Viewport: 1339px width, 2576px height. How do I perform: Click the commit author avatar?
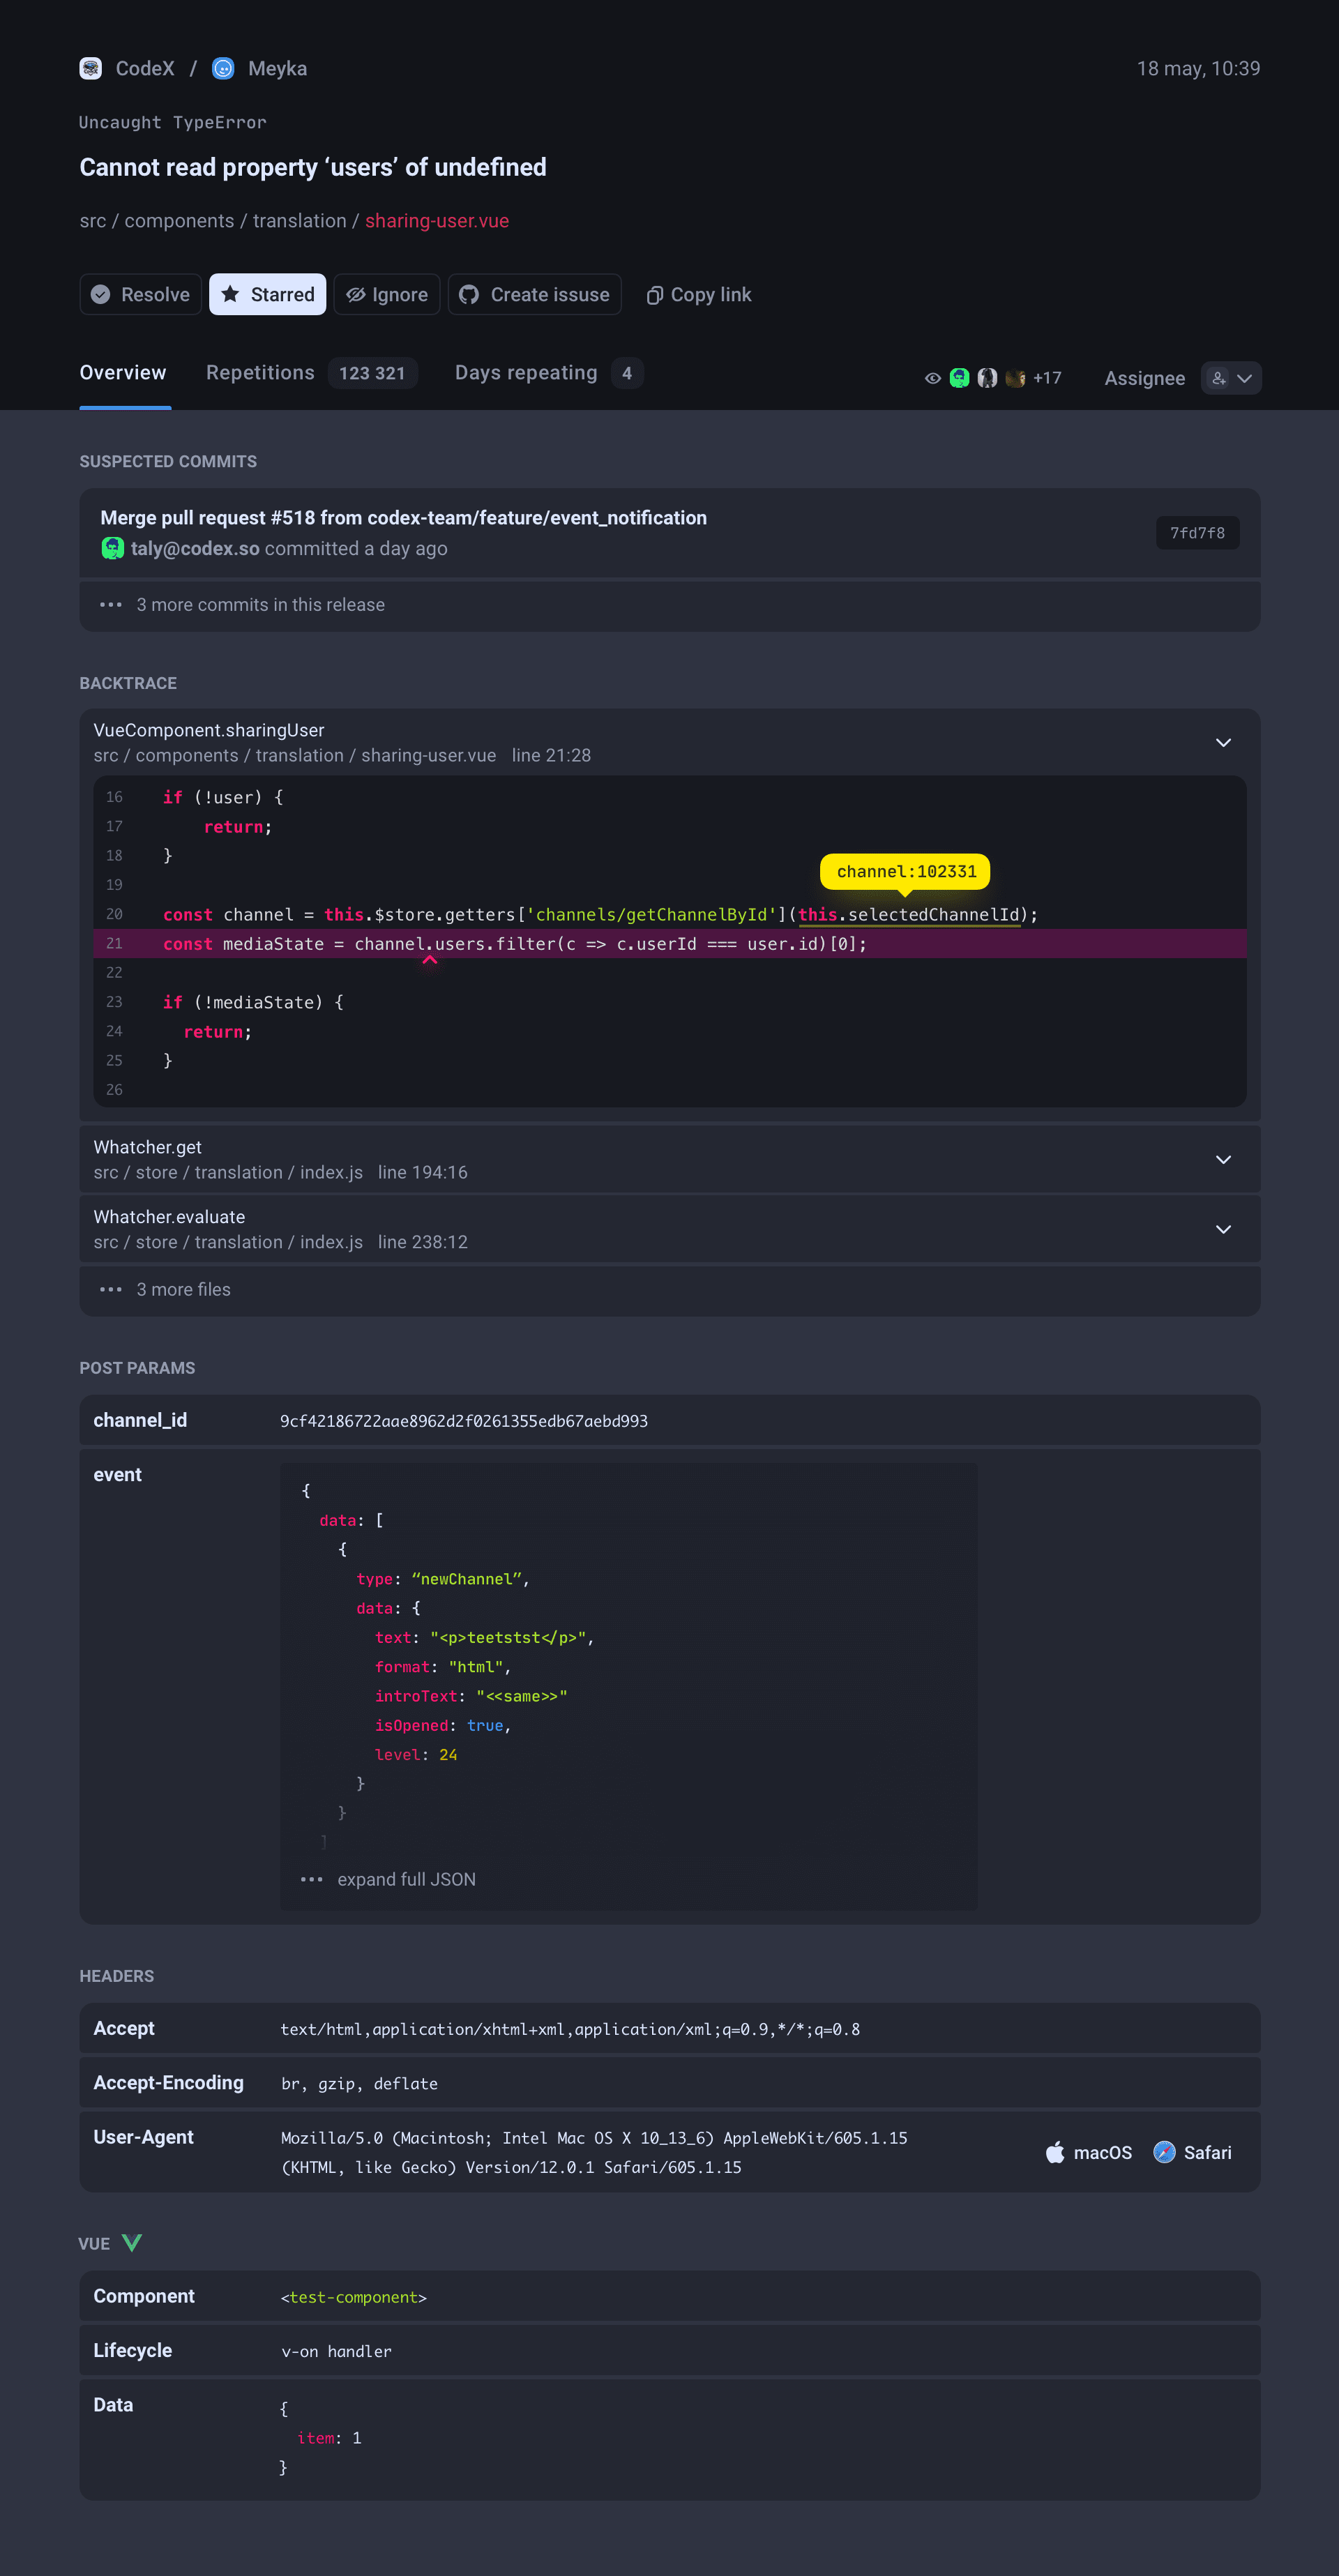pyautogui.click(x=112, y=548)
